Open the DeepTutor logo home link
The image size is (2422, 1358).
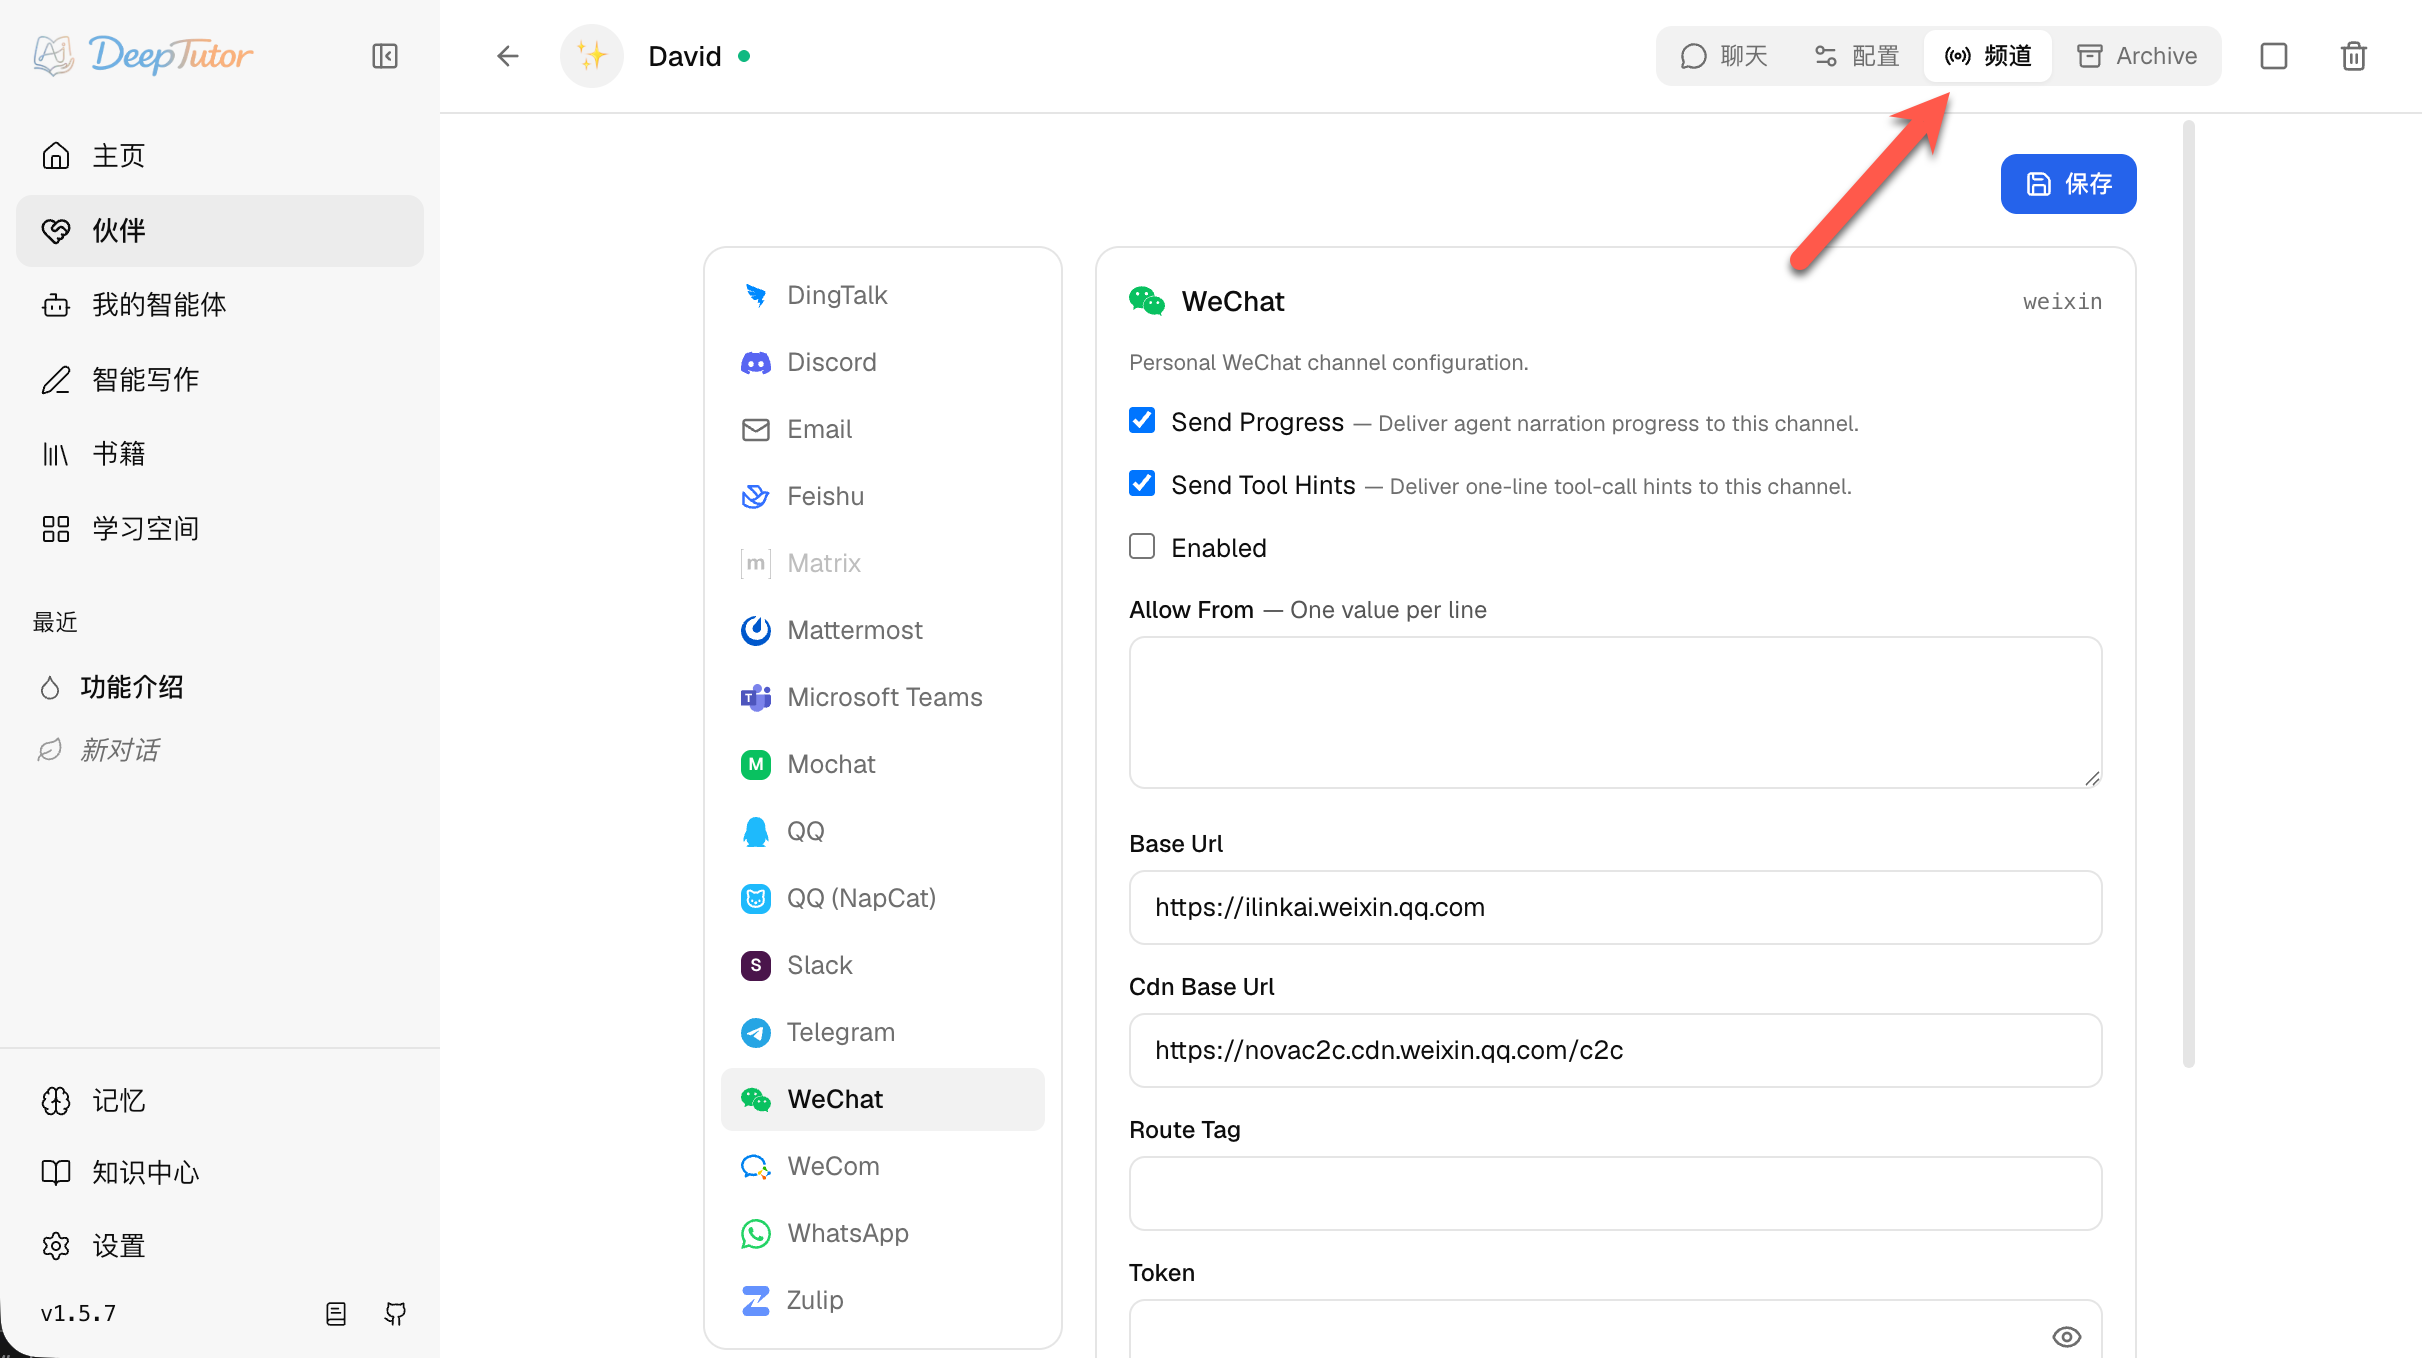point(142,55)
